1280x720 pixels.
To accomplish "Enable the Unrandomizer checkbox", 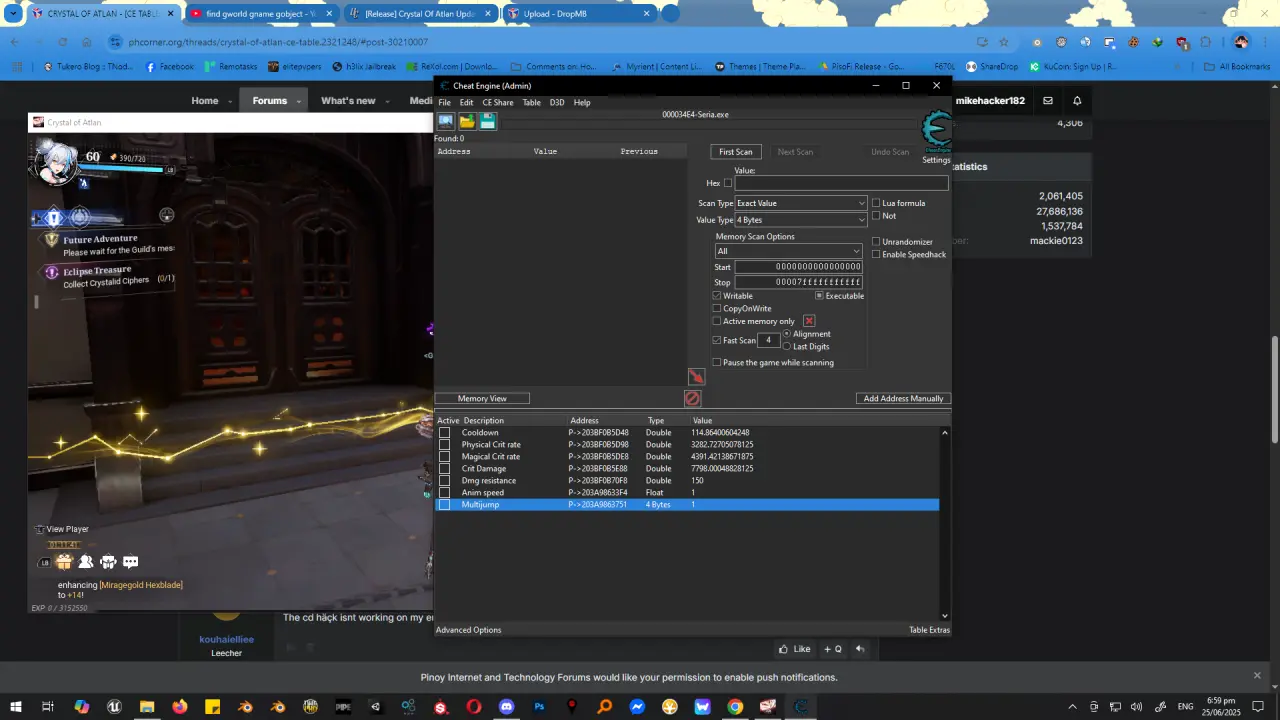I will [876, 242].
